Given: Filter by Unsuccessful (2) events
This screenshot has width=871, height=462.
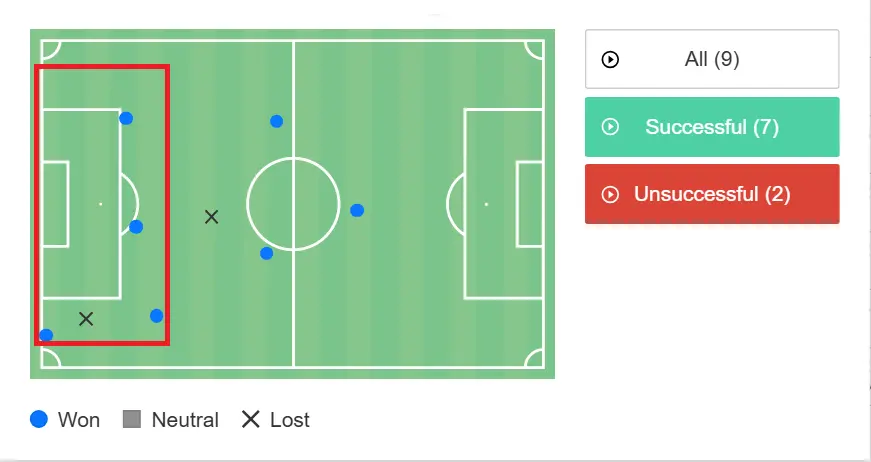Looking at the screenshot, I should [711, 194].
